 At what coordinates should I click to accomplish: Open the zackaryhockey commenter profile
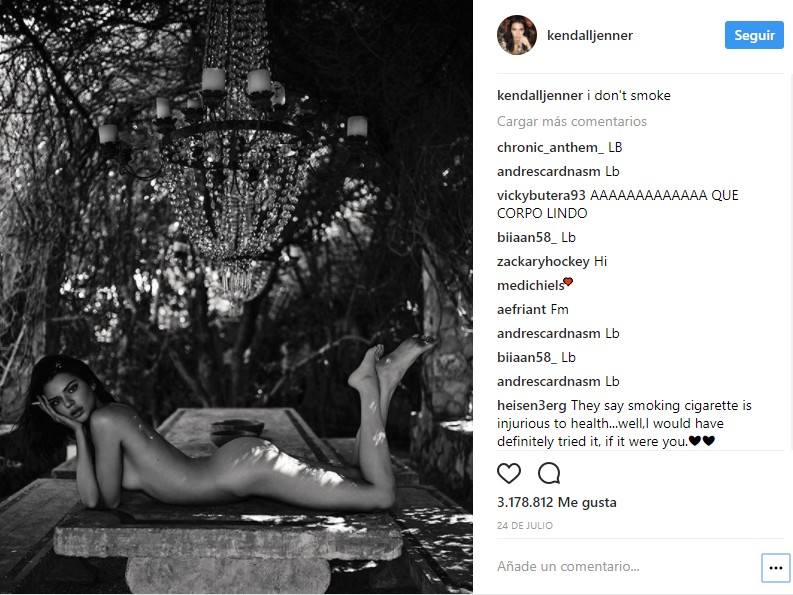point(543,262)
